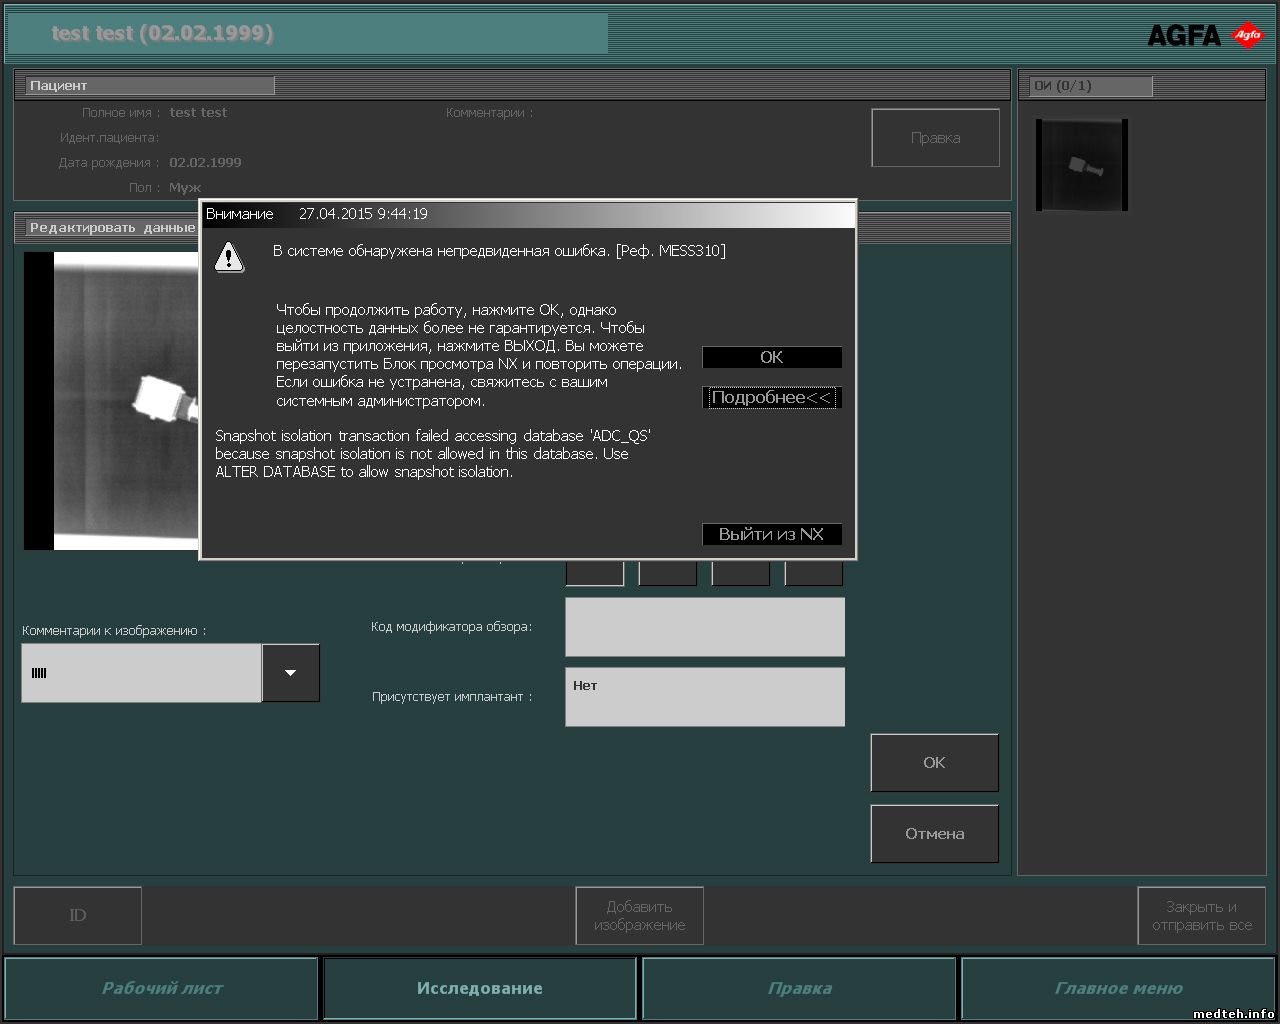This screenshot has width=1280, height=1024.
Task: Switch to the Исследование tab
Action: pyautogui.click(x=480, y=988)
